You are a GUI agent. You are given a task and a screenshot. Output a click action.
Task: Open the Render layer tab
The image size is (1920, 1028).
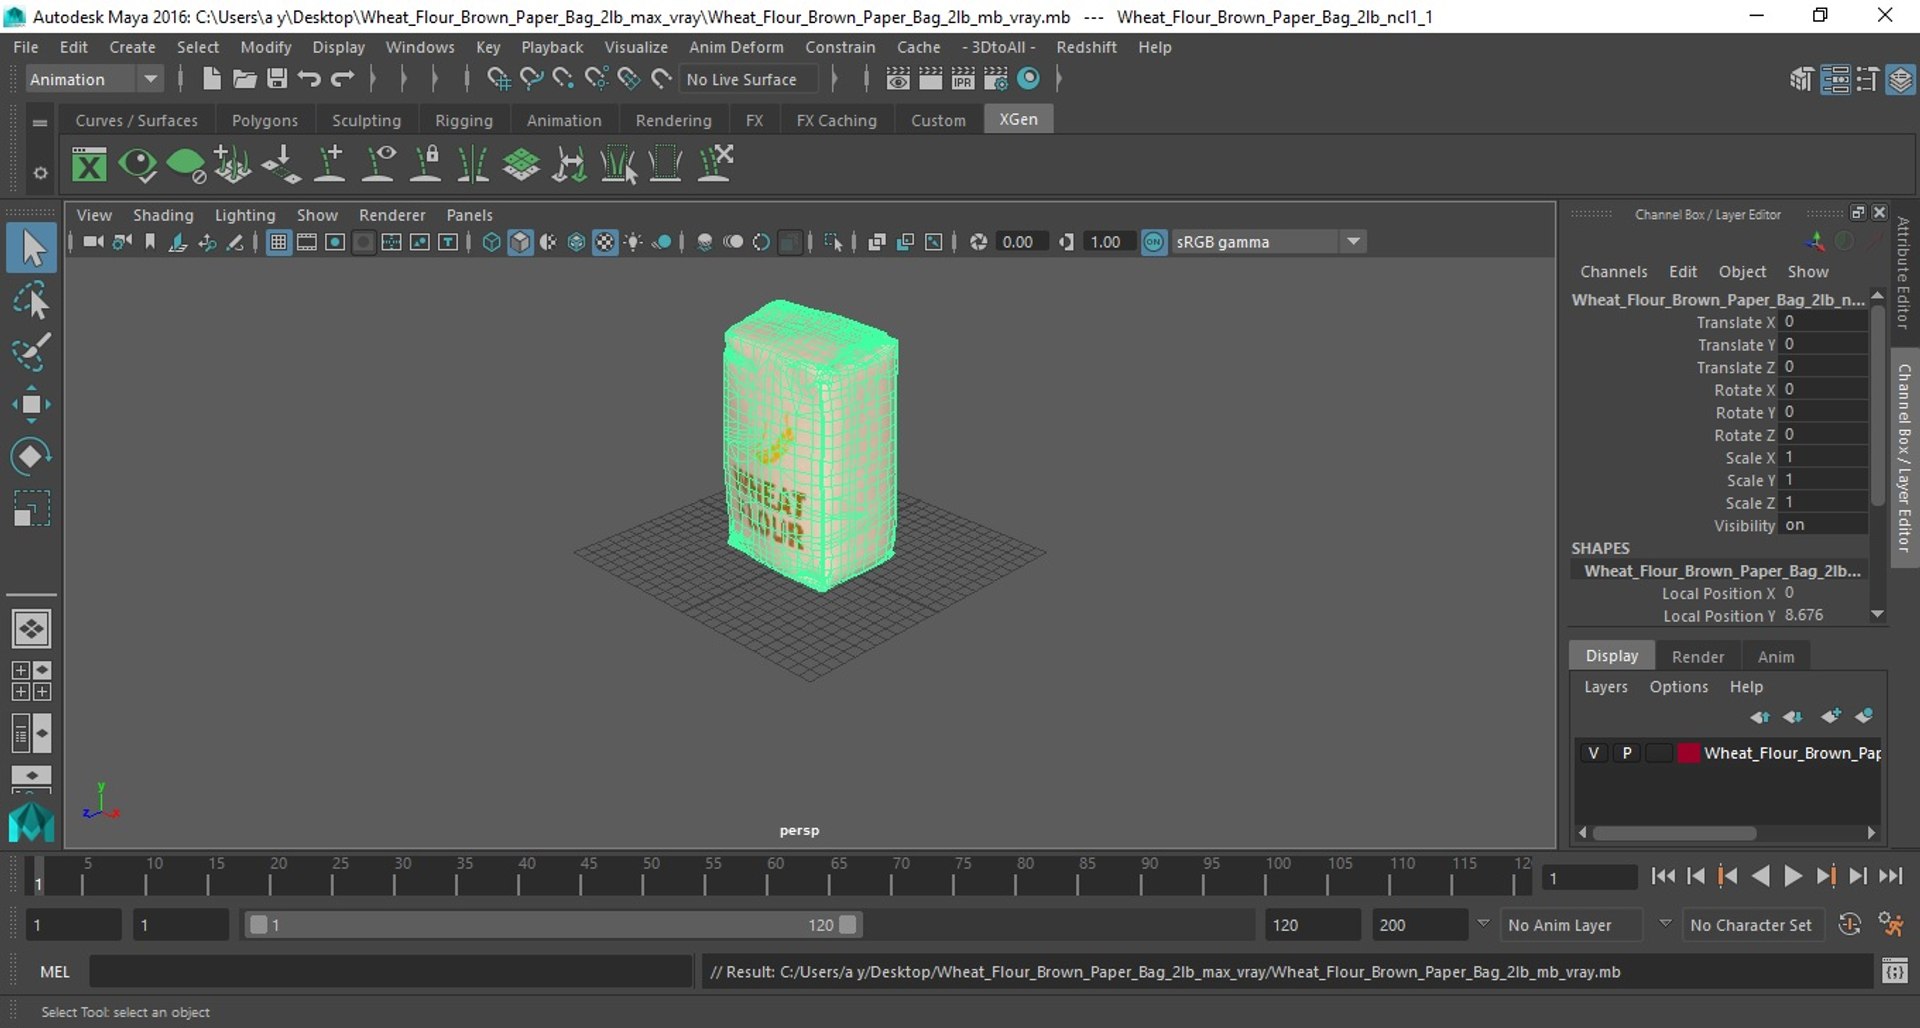tap(1697, 656)
